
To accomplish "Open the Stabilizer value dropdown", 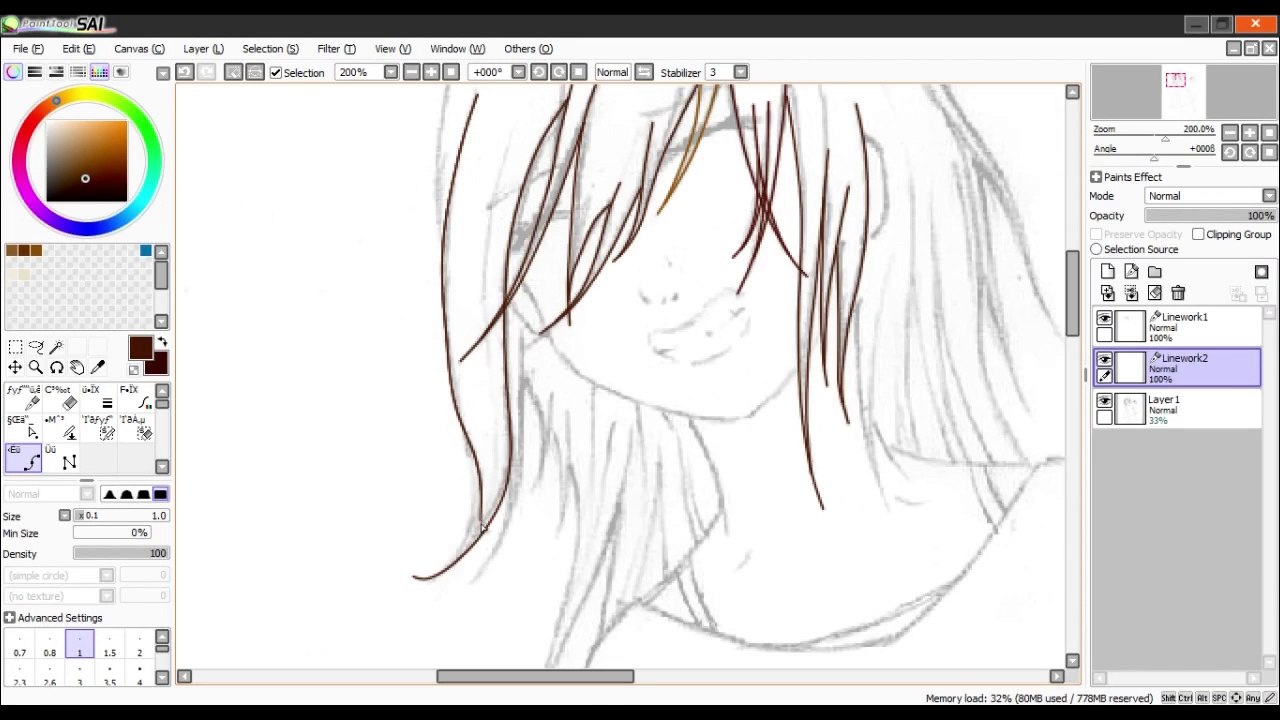I will click(x=740, y=72).
